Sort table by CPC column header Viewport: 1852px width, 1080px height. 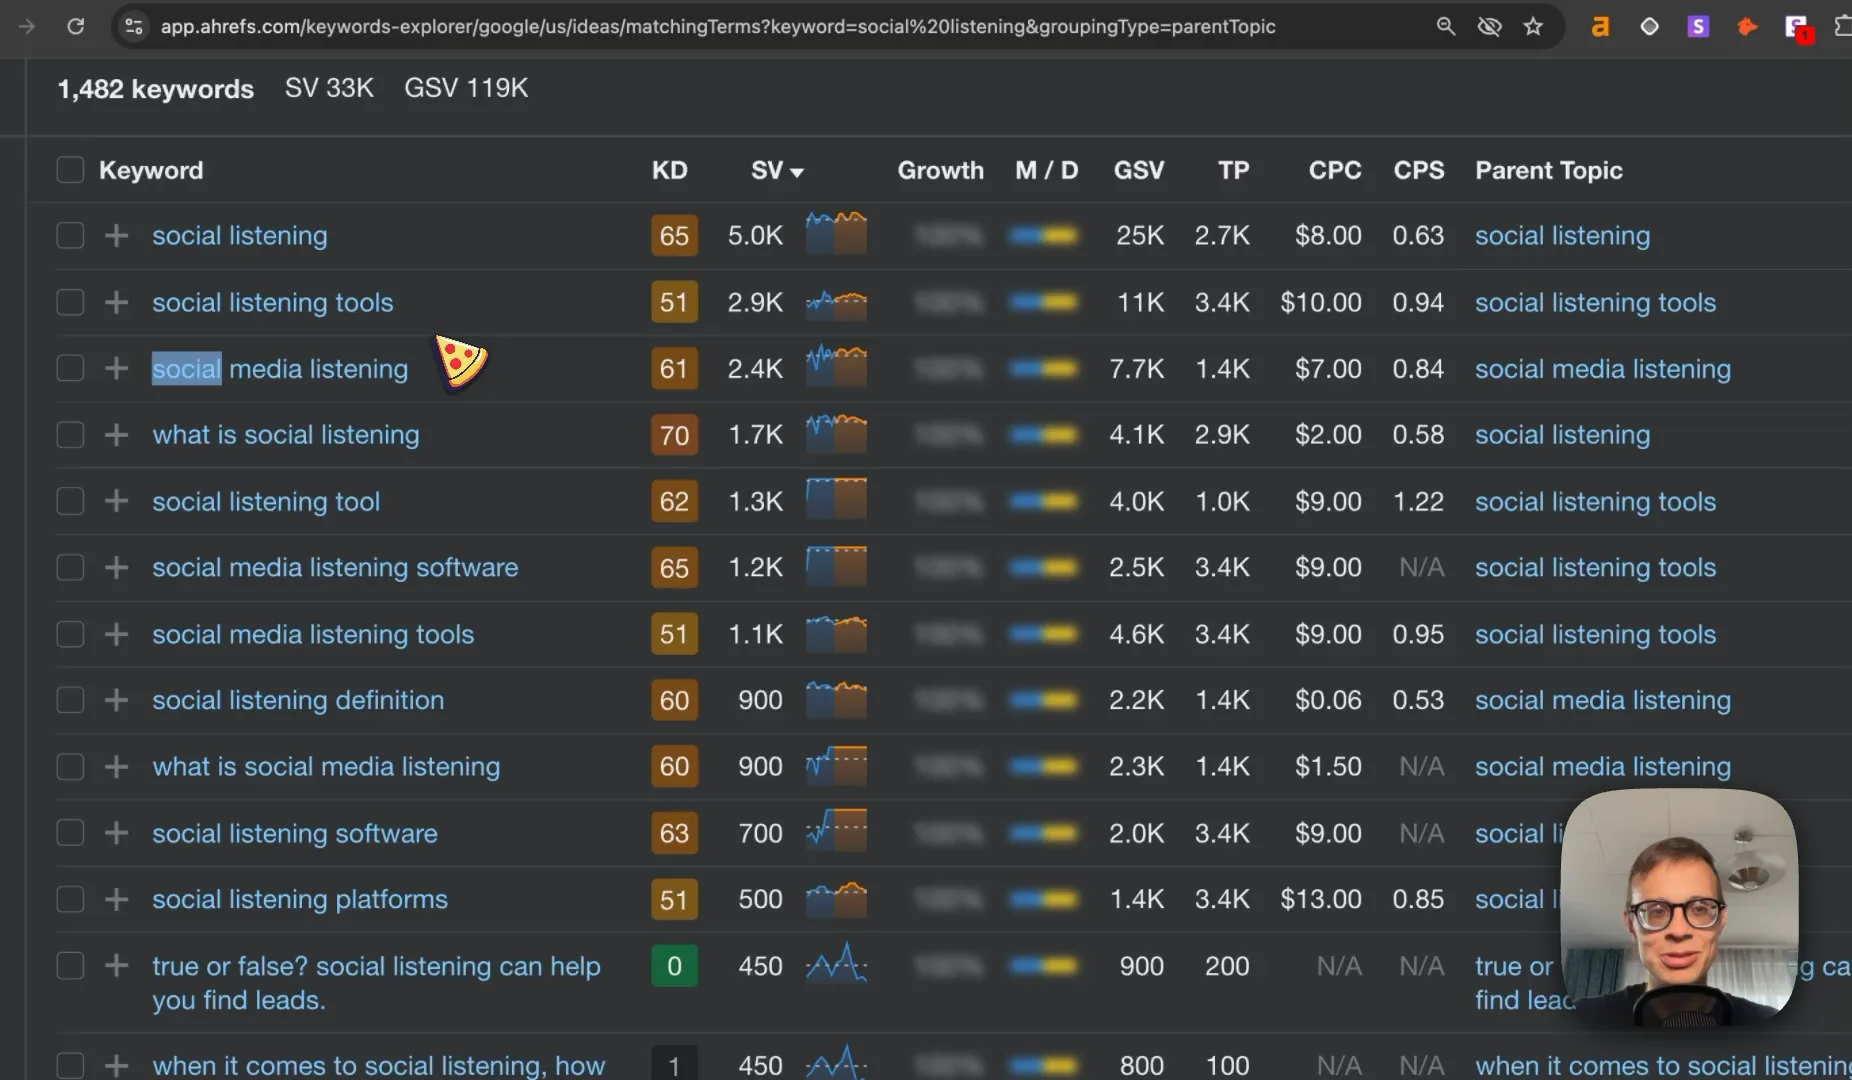click(x=1335, y=171)
